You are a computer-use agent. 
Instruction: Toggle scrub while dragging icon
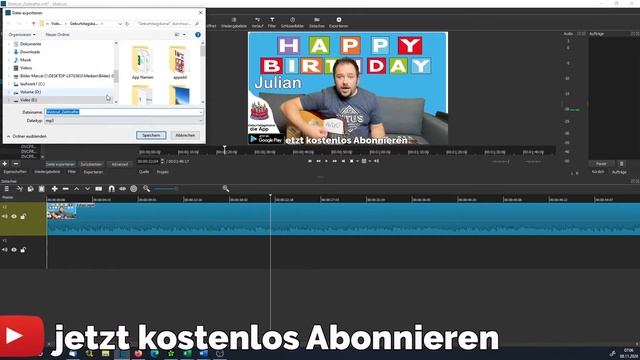[x=122, y=189]
